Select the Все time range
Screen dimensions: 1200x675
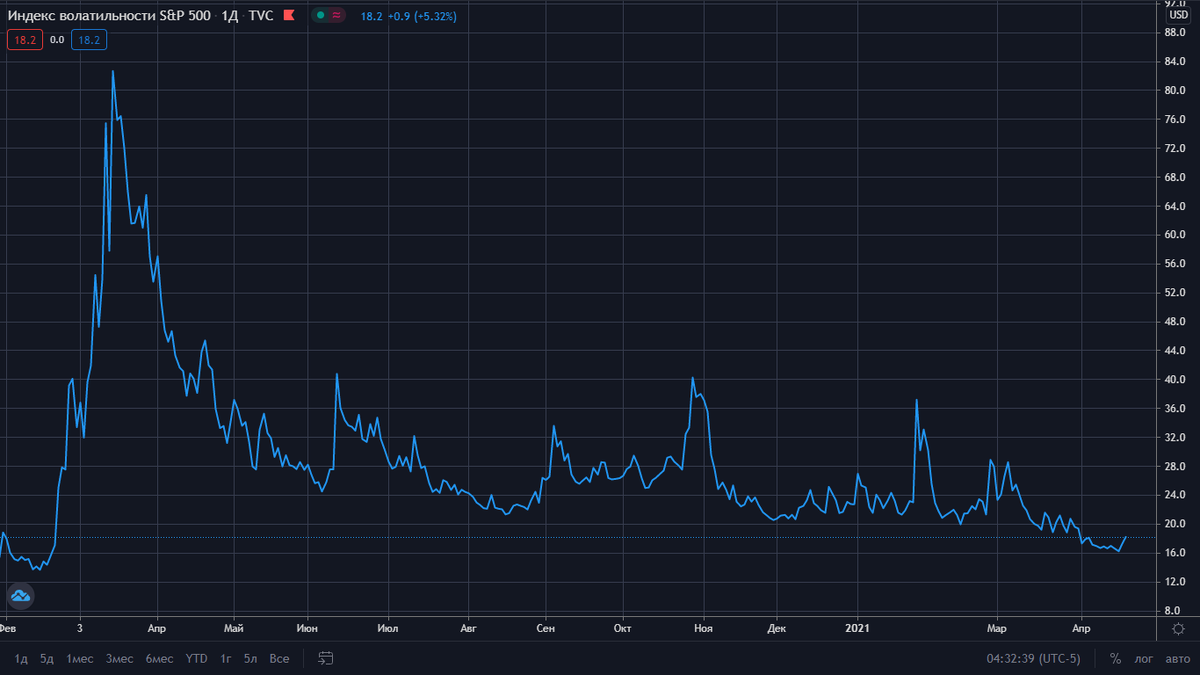[280, 659]
